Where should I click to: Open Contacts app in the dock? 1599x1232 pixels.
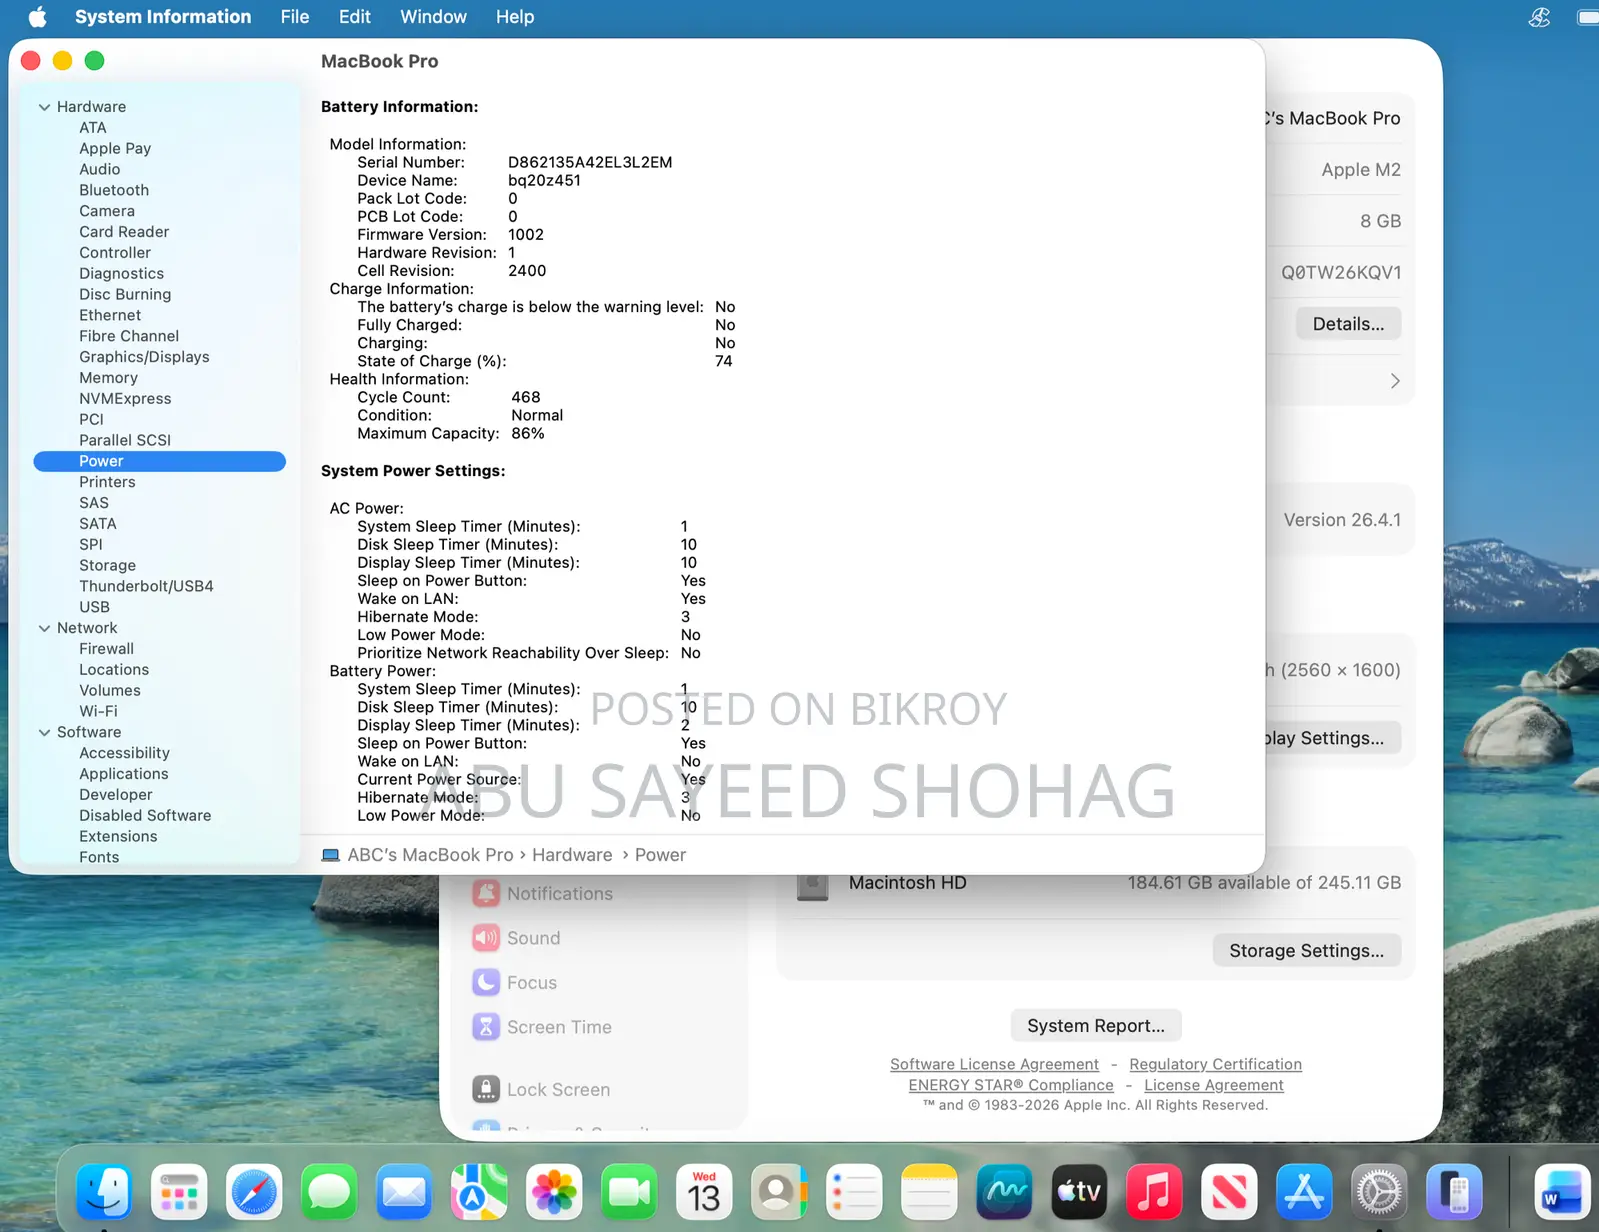tap(779, 1192)
